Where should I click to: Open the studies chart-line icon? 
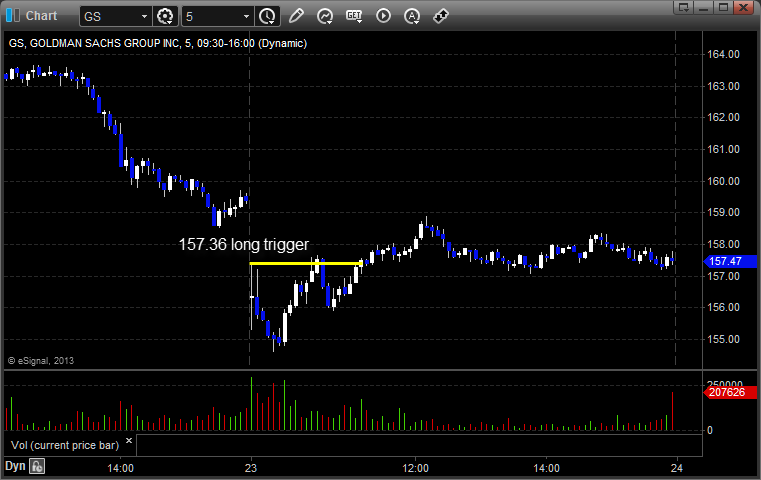pos(325,16)
